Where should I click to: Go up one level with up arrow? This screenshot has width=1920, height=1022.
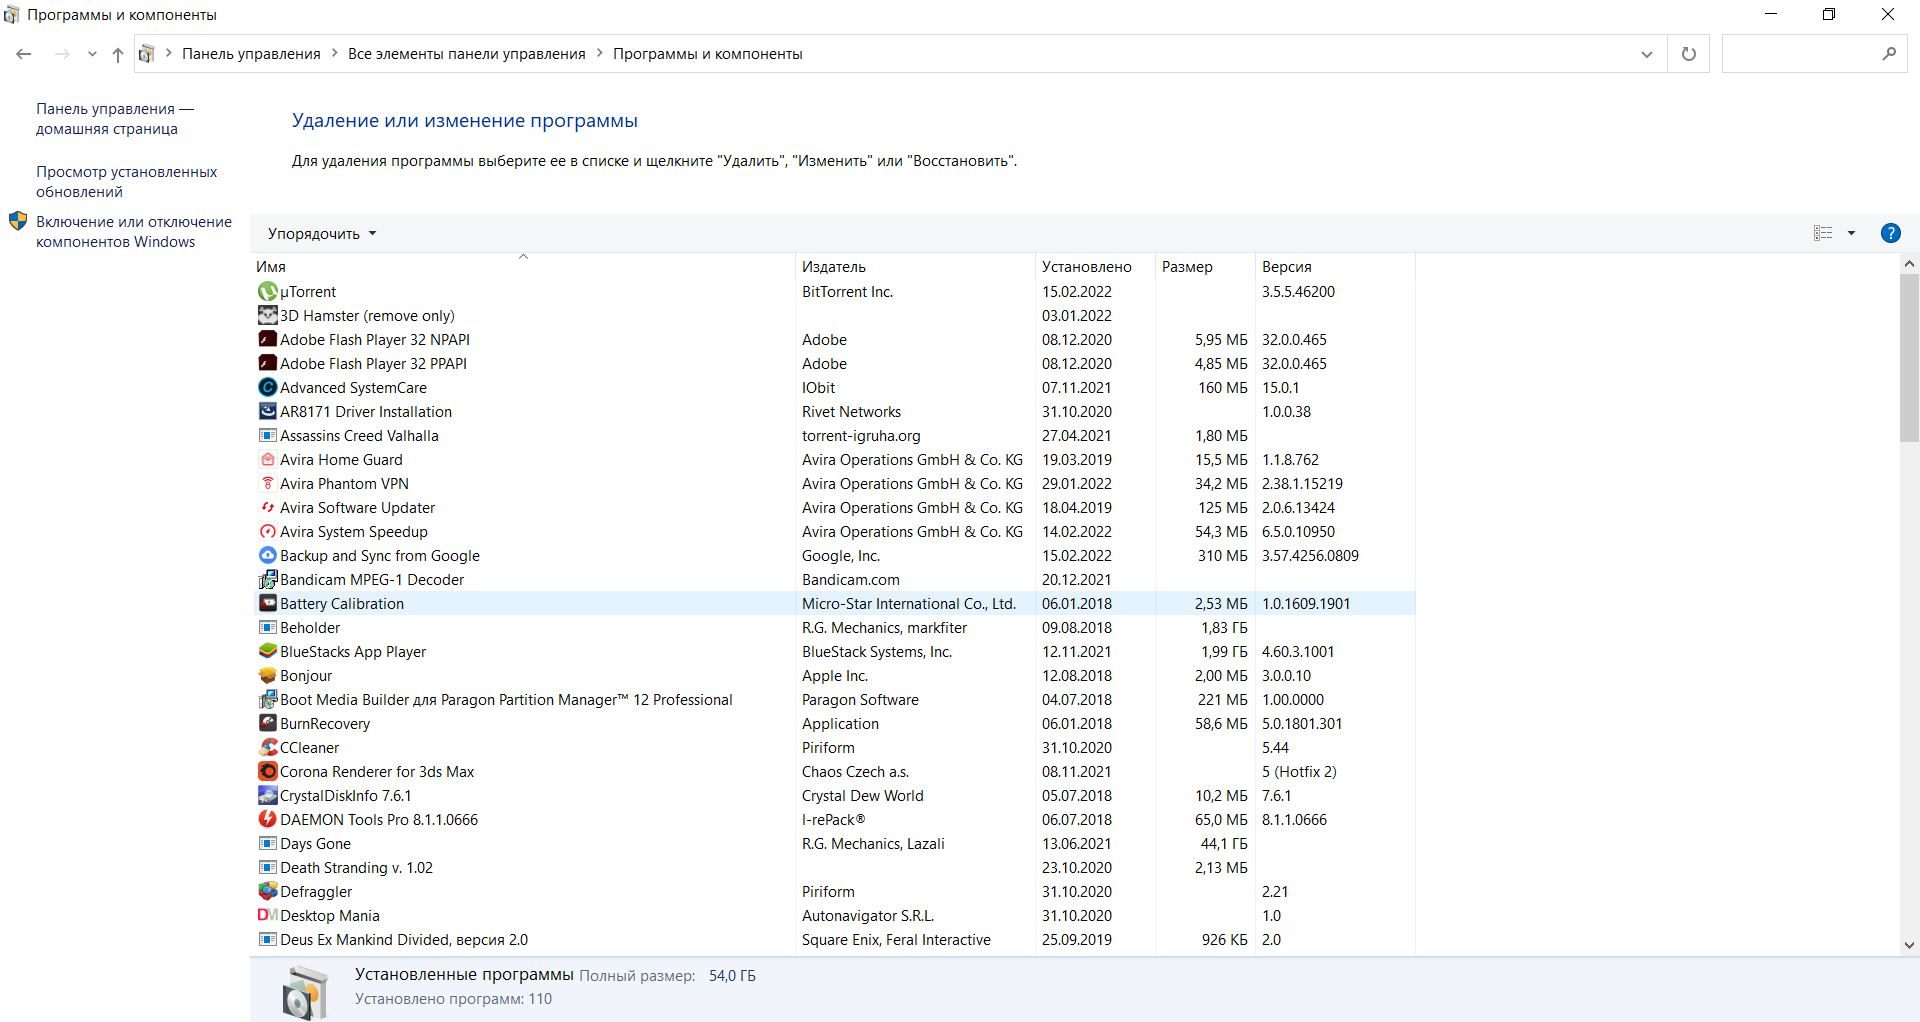(x=118, y=54)
